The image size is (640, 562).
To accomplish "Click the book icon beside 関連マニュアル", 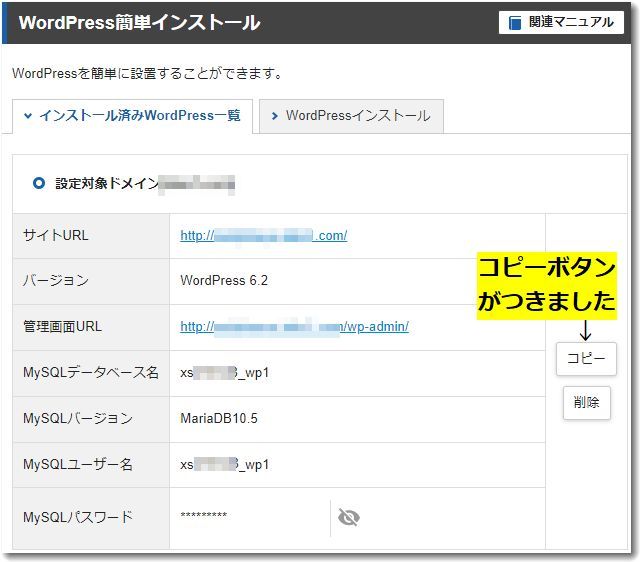I will (x=515, y=22).
